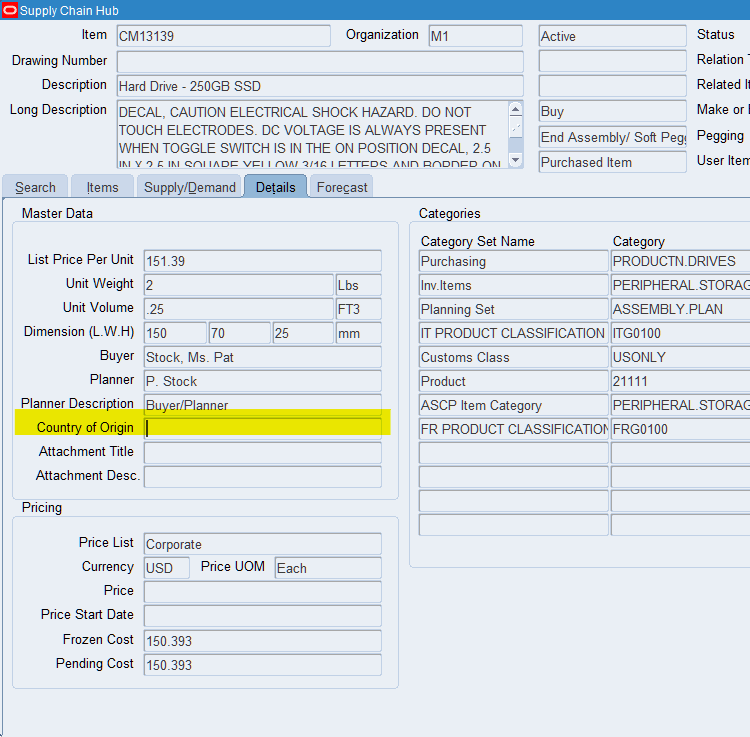Go to the Forecast tab
The width and height of the screenshot is (750, 737).
[x=342, y=187]
